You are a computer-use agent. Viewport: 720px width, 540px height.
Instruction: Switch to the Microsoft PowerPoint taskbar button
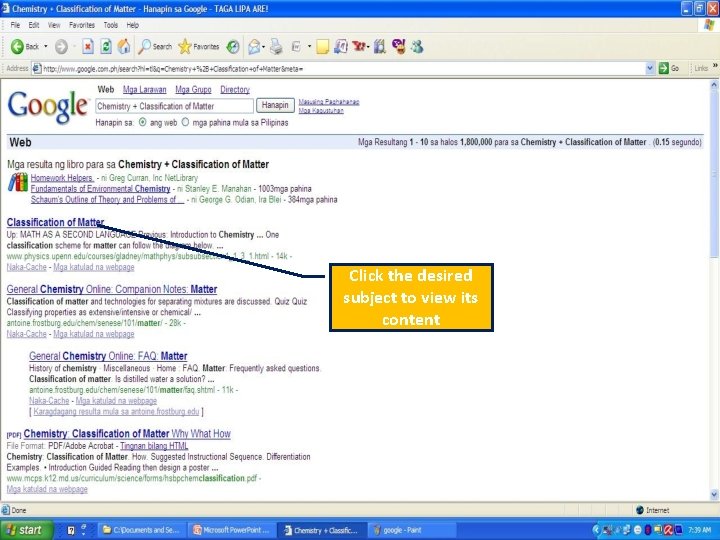click(232, 530)
